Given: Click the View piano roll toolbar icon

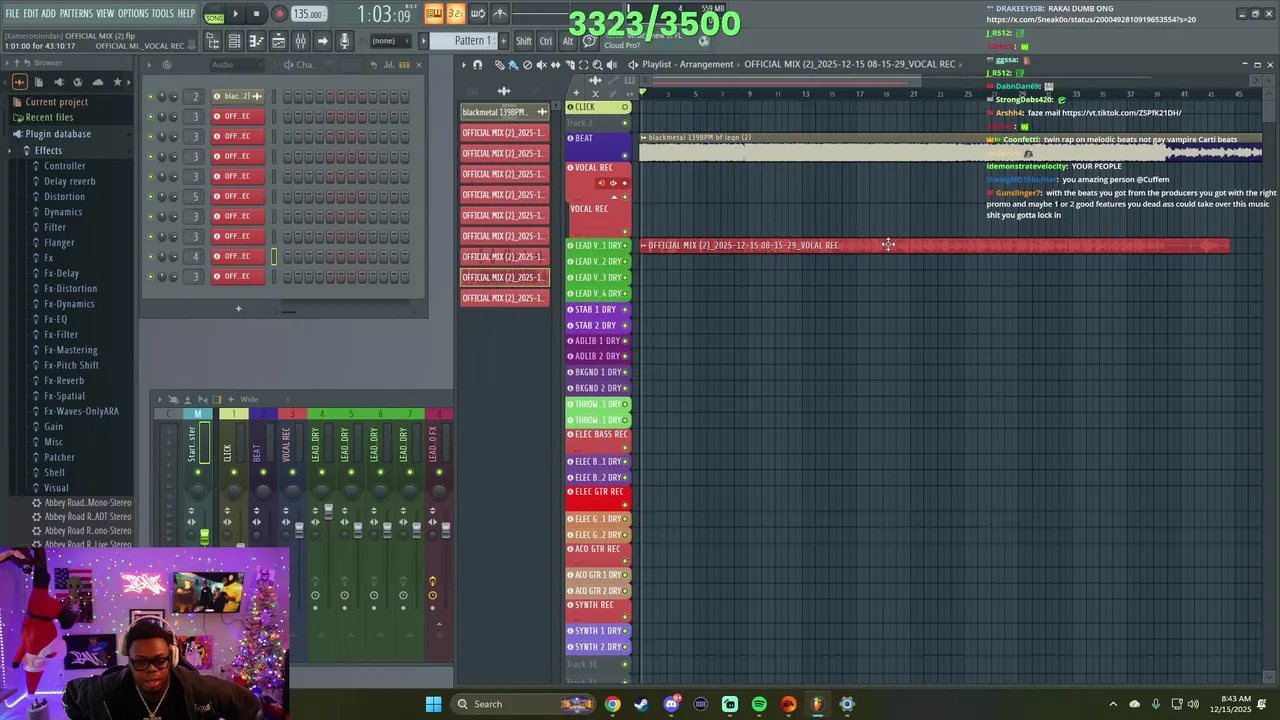Looking at the screenshot, I should point(256,41).
